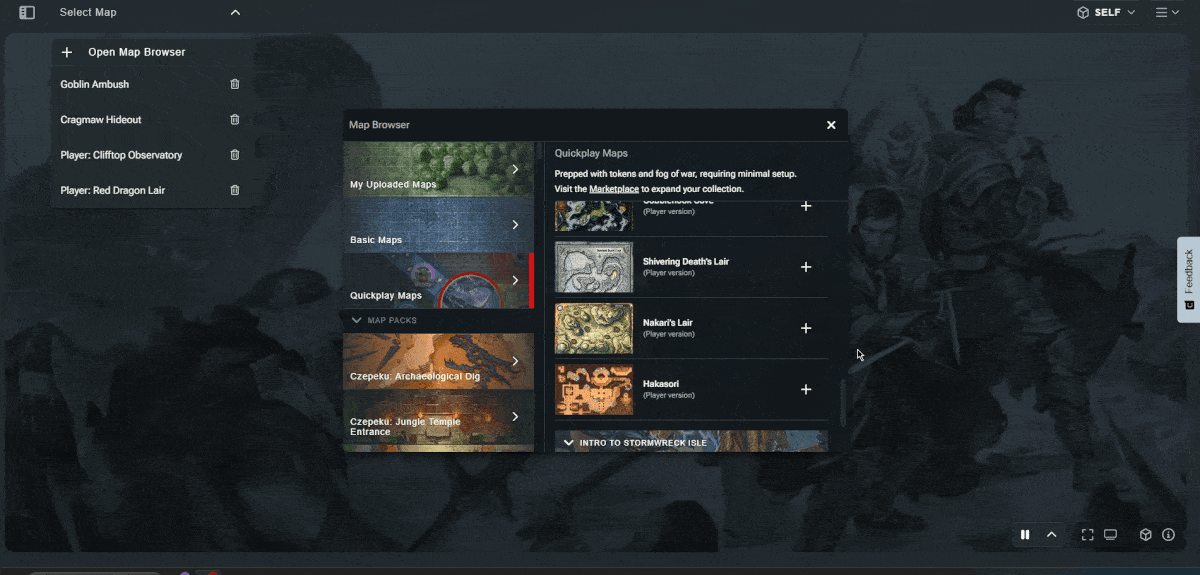Click the Nakari's Lair thumbnail
The height and width of the screenshot is (575, 1200).
(594, 328)
